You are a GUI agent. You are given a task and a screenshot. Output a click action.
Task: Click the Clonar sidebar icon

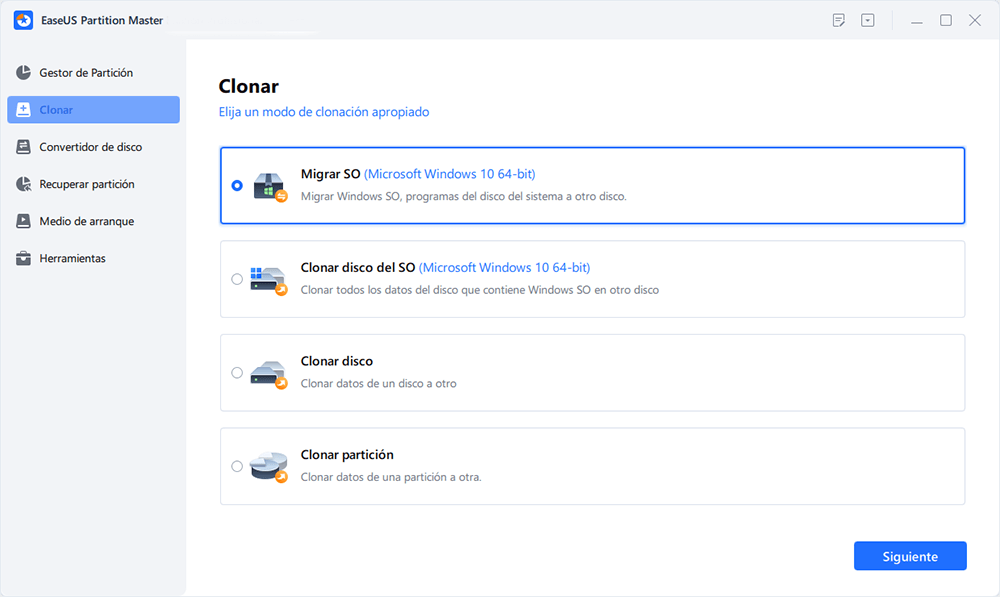coord(24,110)
